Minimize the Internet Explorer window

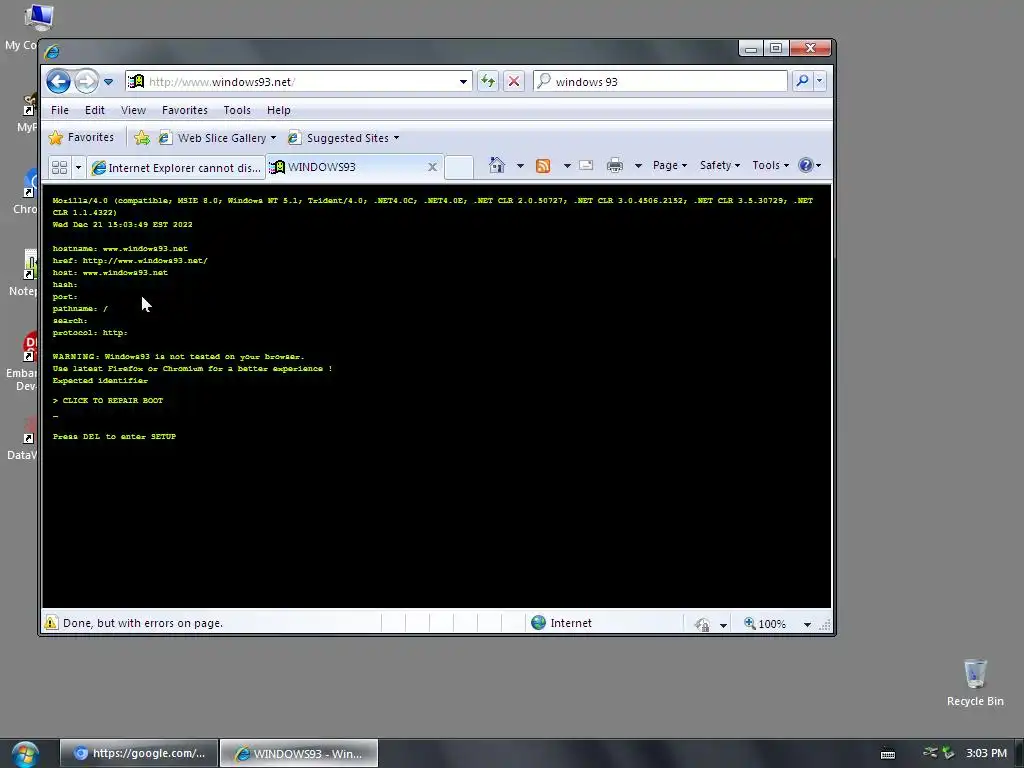point(751,48)
